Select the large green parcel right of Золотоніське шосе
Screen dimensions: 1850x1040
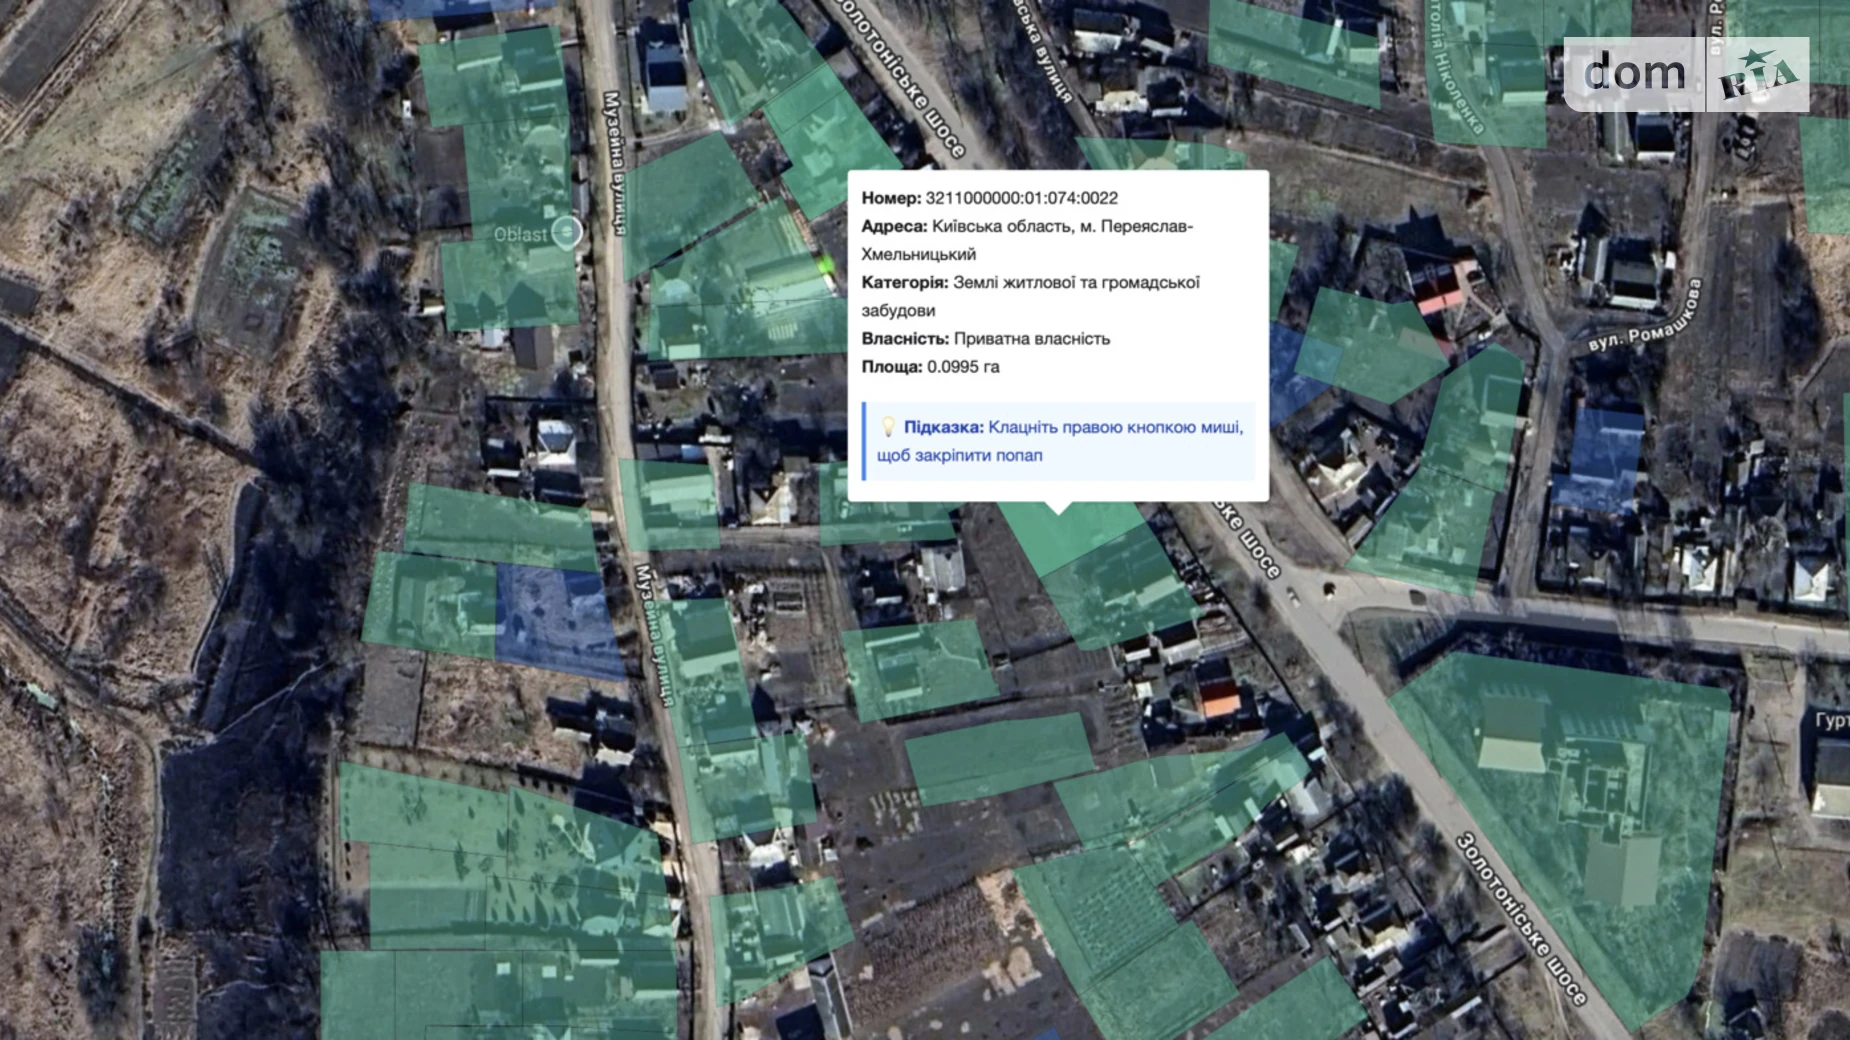pyautogui.click(x=1580, y=820)
